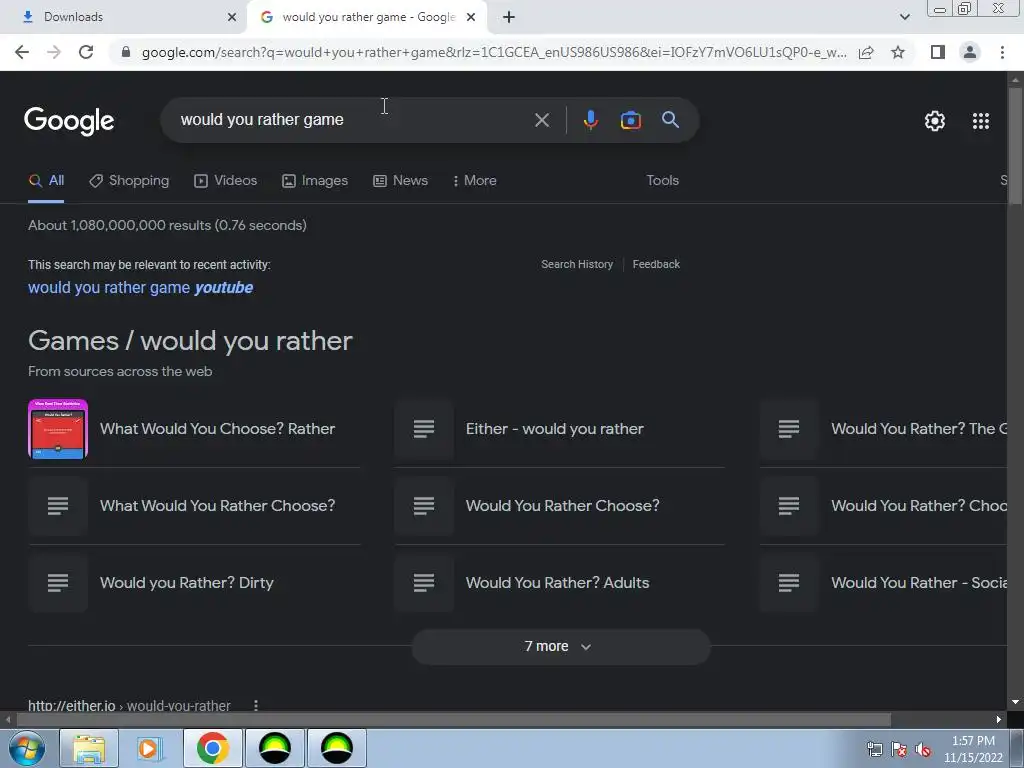Switch to News results

(400, 181)
